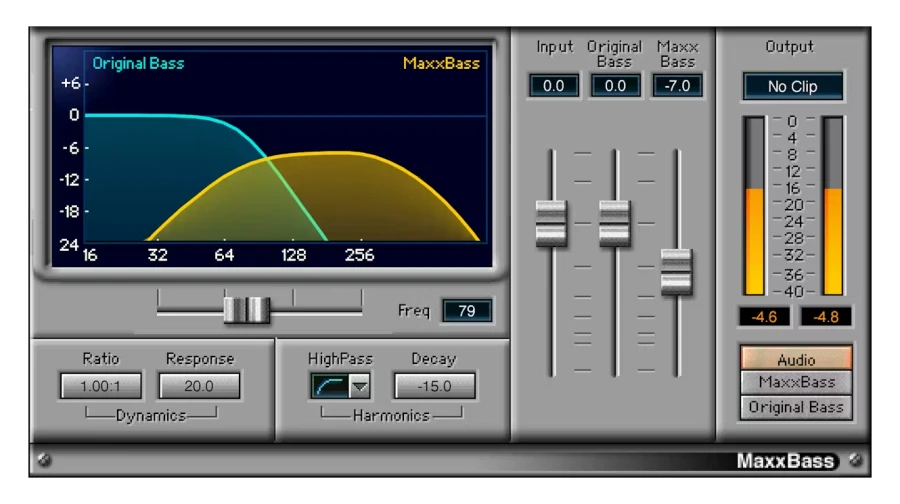
Task: Click the Ratio value 1.00:1
Action: click(x=101, y=386)
